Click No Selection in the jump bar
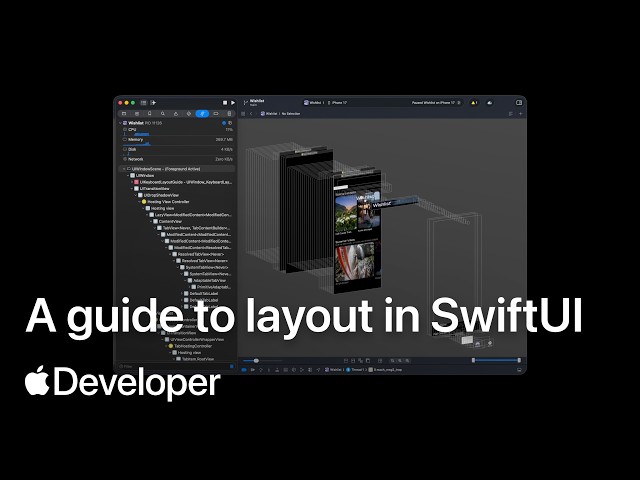Image resolution: width=640 pixels, height=480 pixels. click(x=291, y=114)
